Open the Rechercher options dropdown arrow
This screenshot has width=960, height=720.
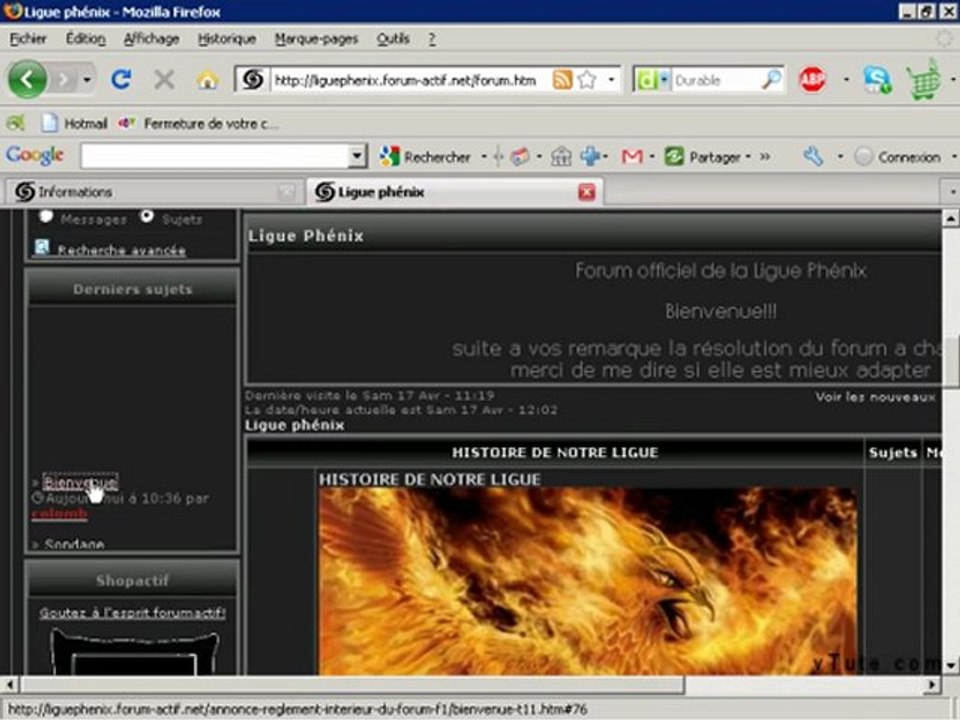(484, 157)
